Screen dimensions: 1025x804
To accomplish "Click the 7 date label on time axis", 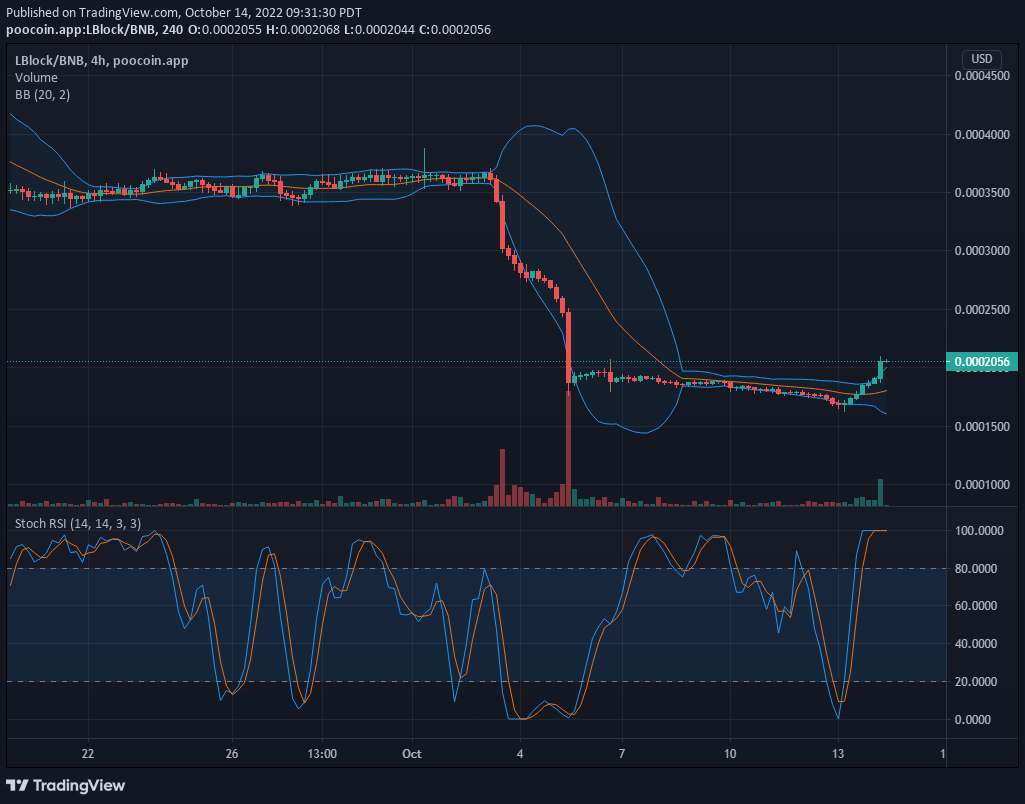I will tap(622, 754).
